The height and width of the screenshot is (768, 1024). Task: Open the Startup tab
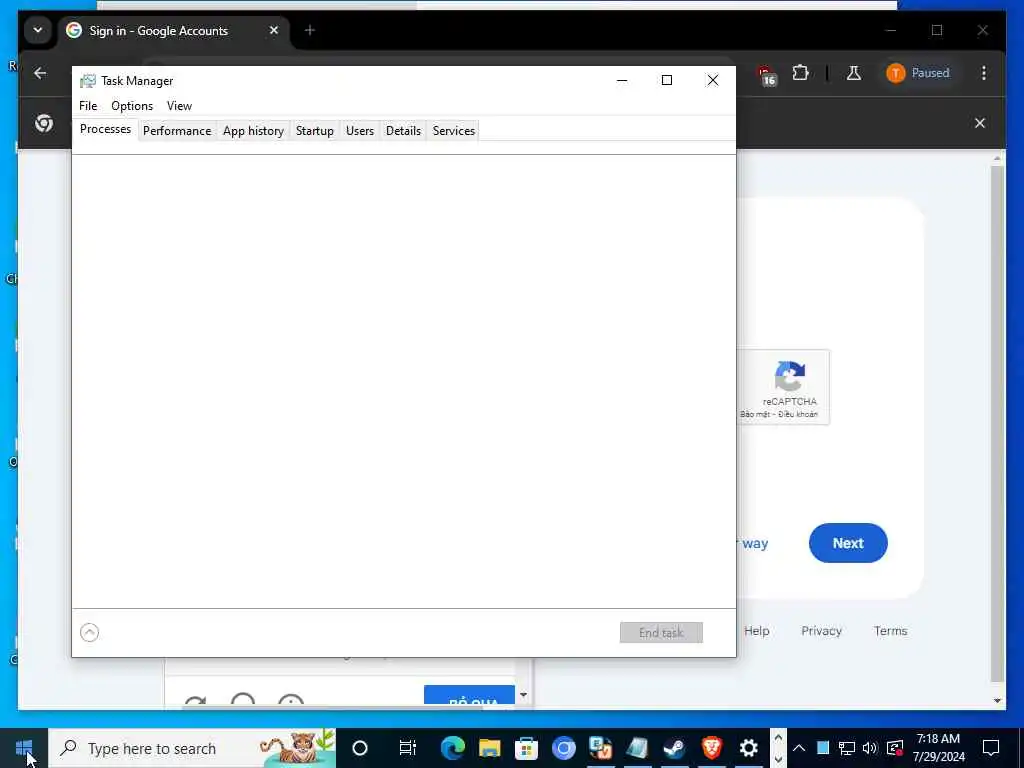315,131
